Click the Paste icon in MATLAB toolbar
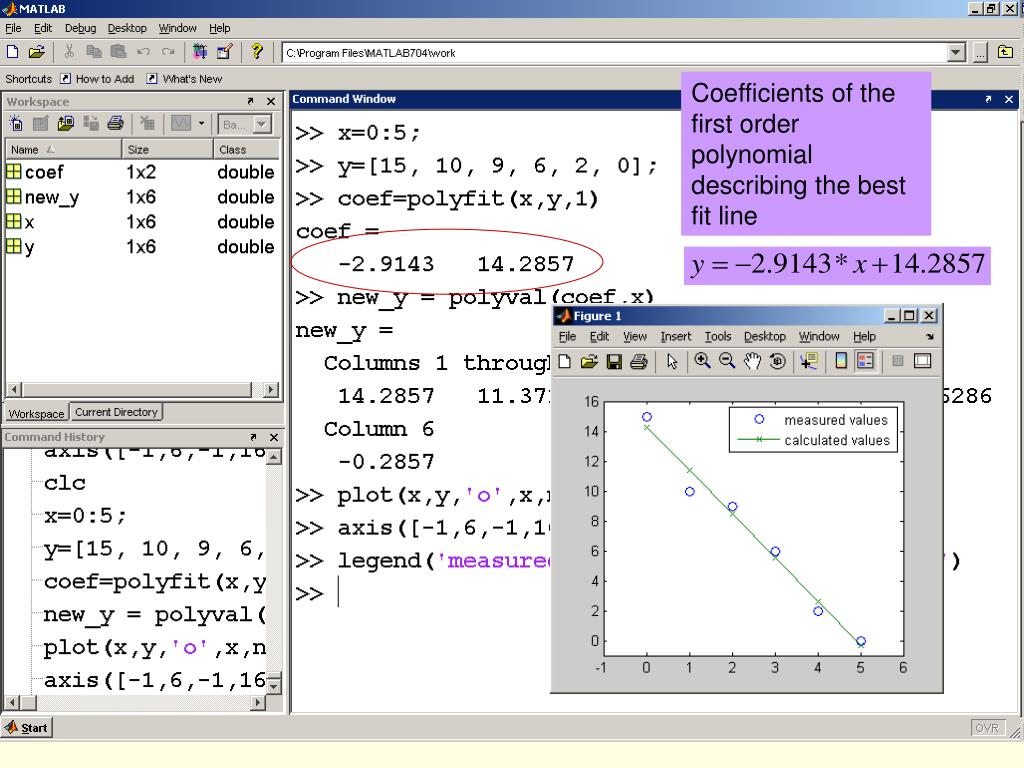Screen dimensions: 1024x768 [118, 52]
